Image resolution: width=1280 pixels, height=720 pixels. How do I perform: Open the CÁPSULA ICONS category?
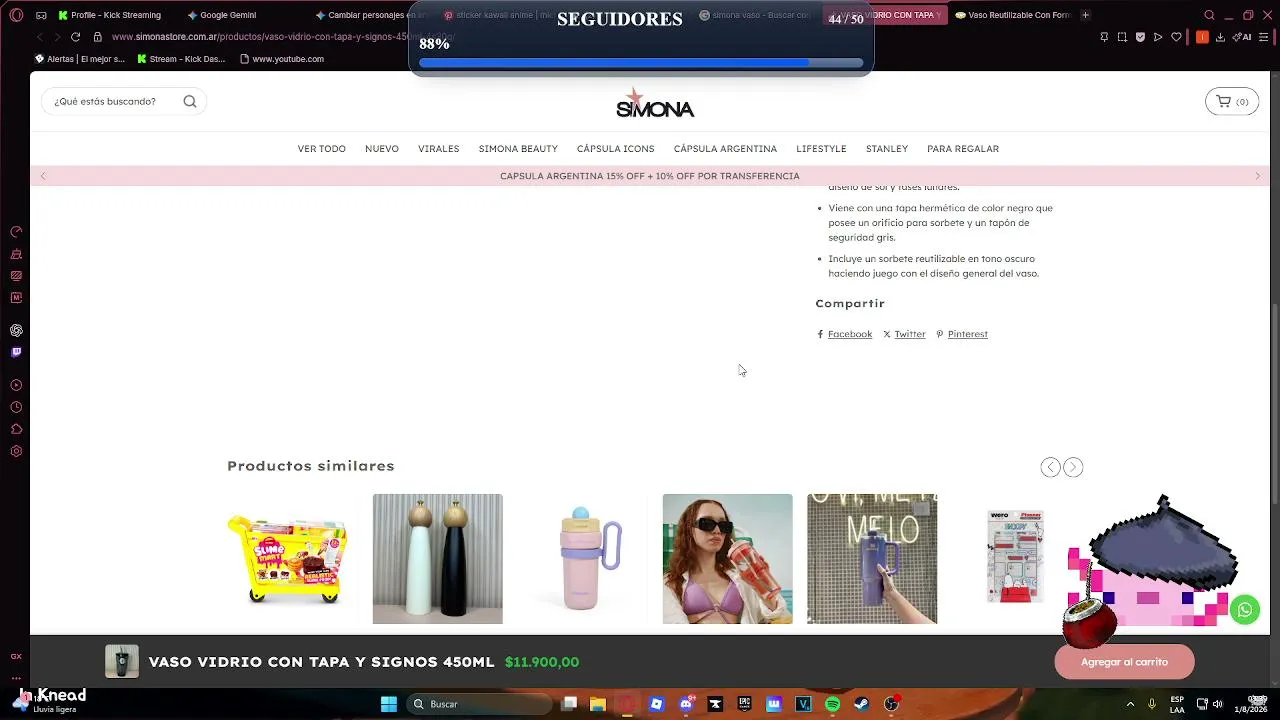point(616,149)
